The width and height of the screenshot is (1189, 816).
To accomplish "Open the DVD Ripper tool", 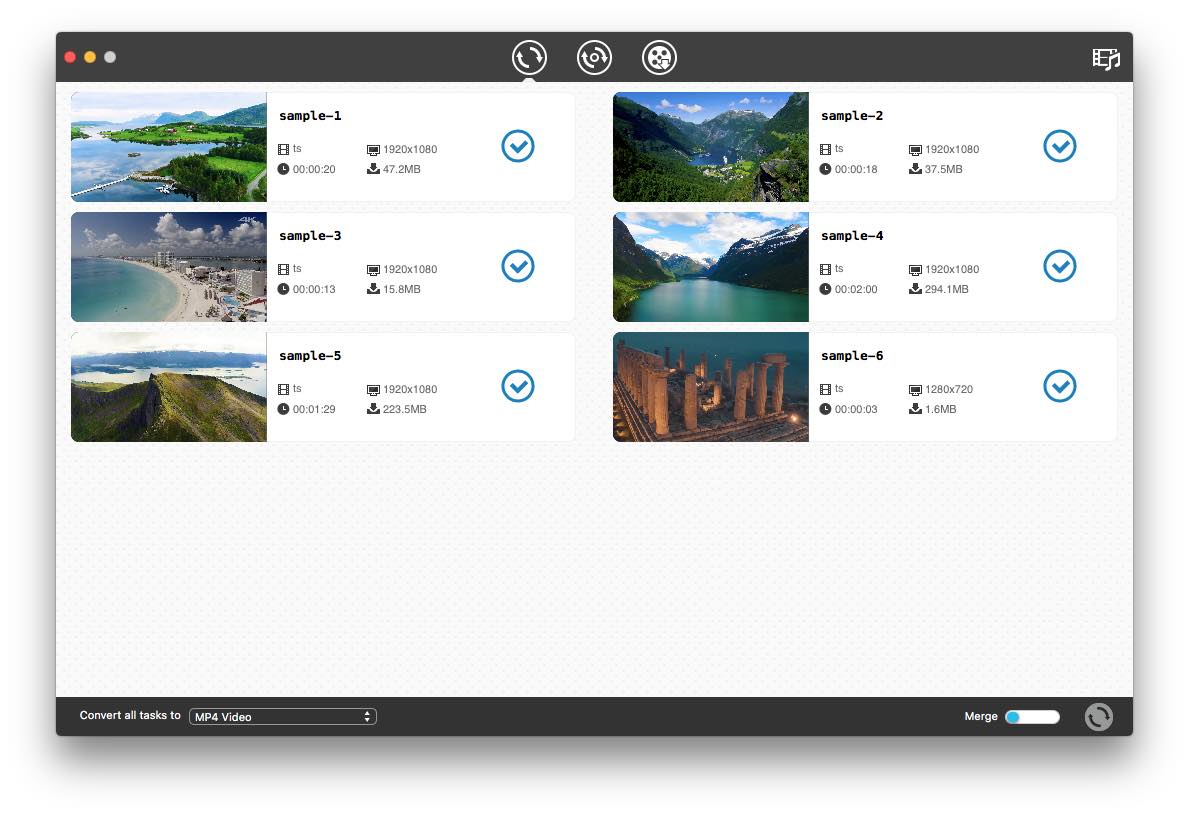I will (x=594, y=57).
